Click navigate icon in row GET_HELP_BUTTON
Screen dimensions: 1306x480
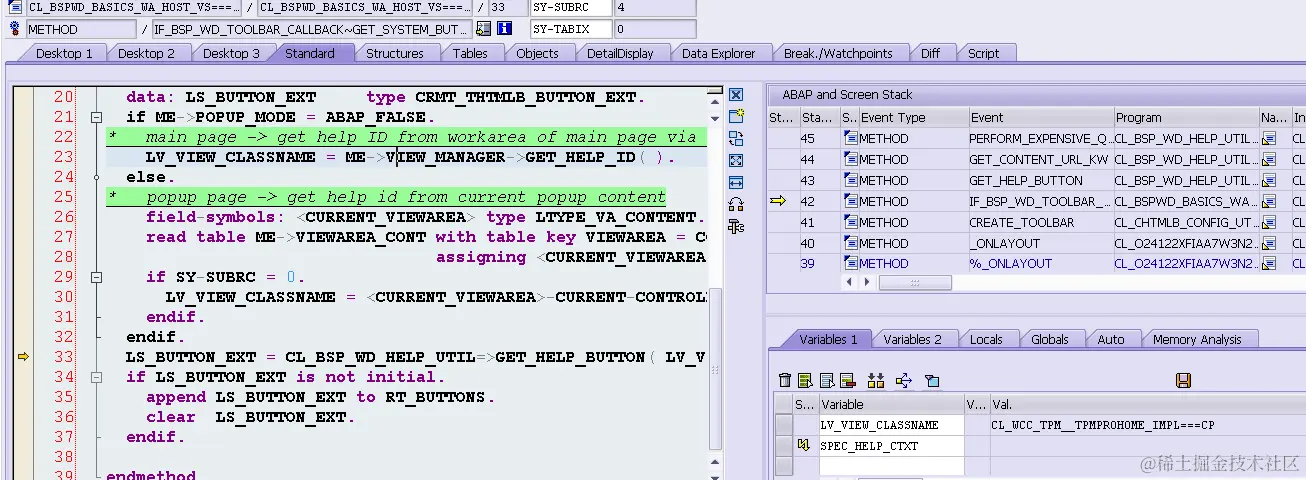click(1270, 181)
